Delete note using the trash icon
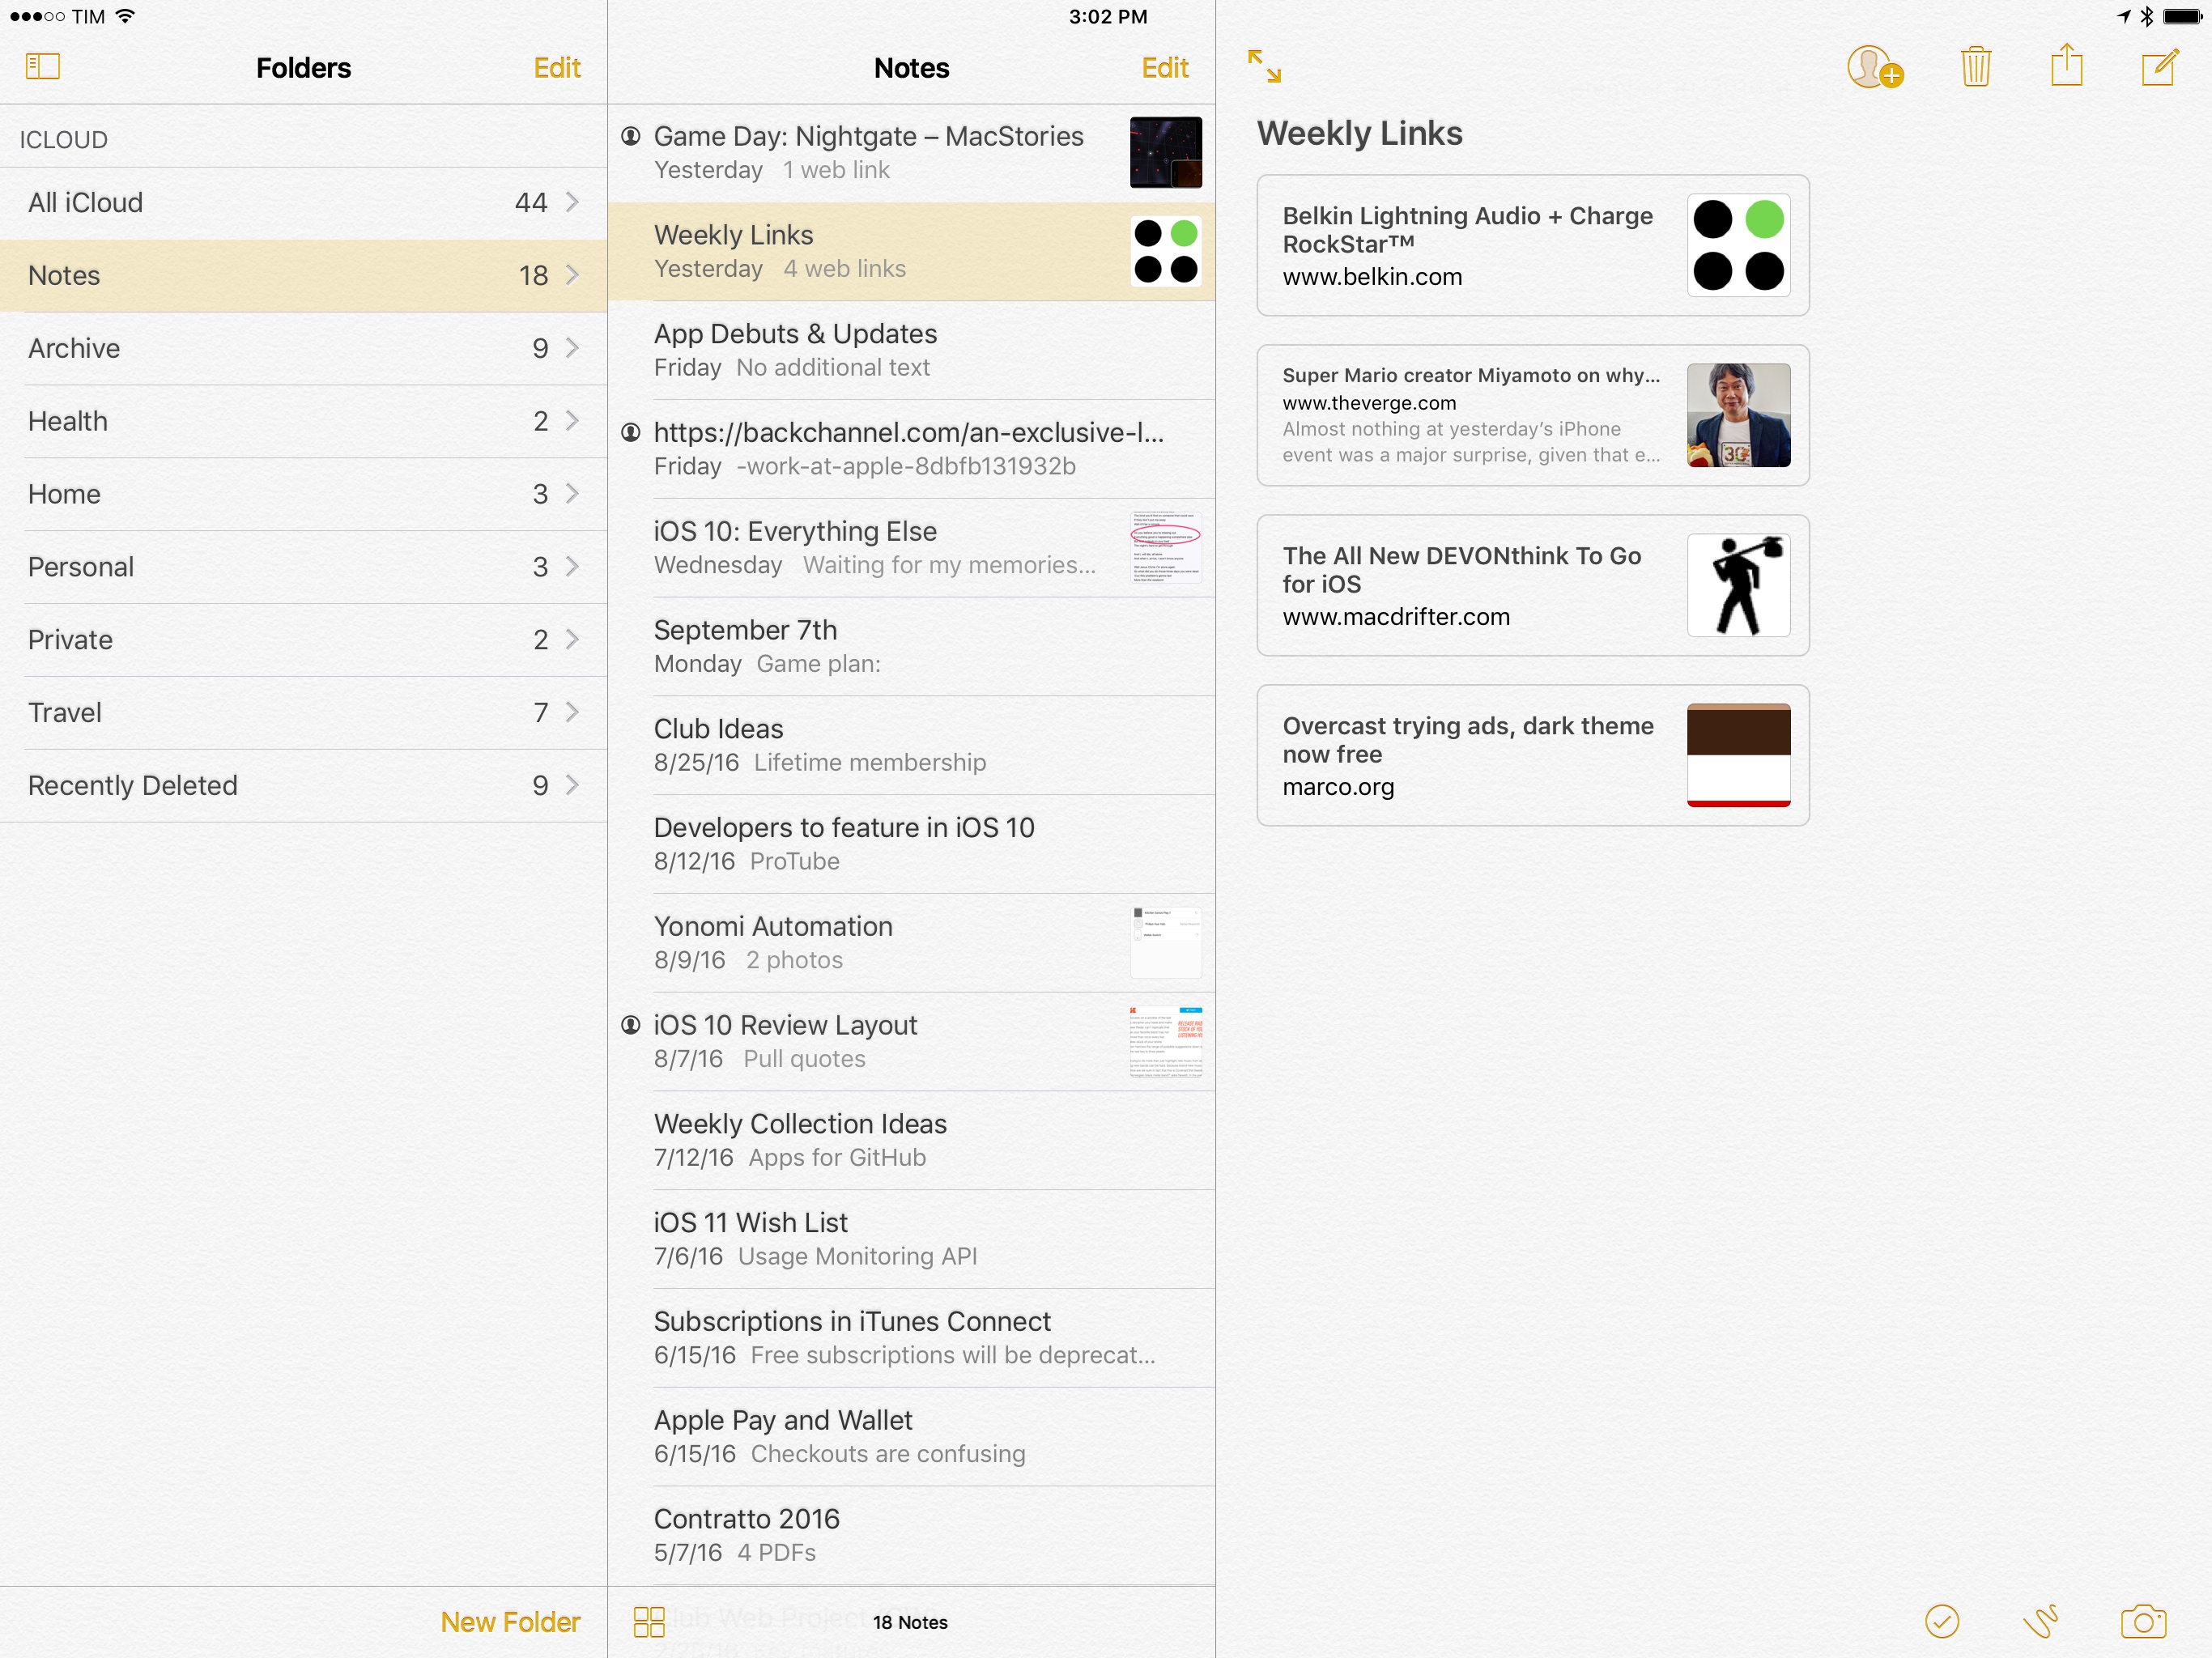The height and width of the screenshot is (1658, 2212). click(x=1976, y=67)
